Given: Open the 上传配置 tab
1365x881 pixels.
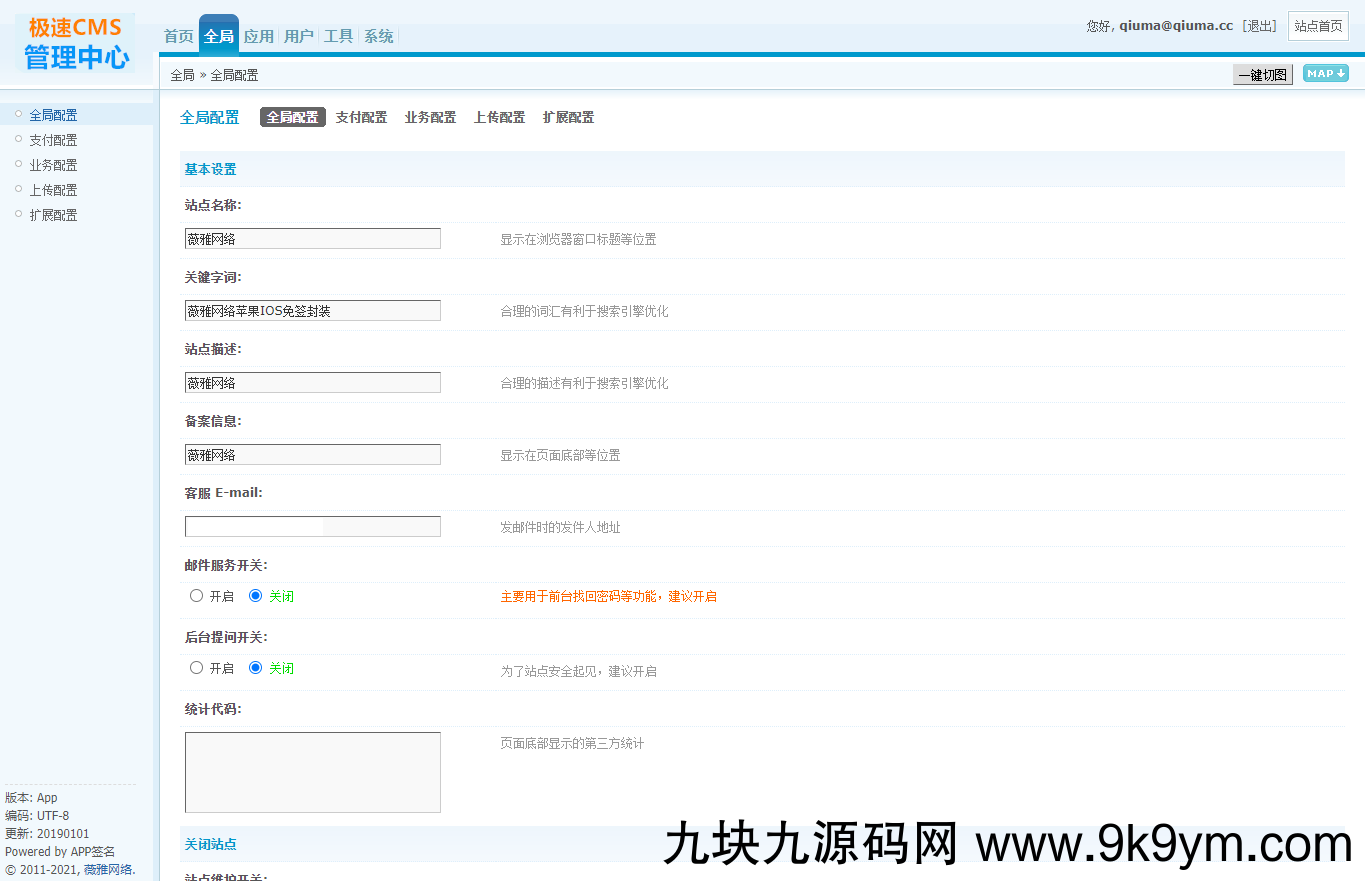Looking at the screenshot, I should pyautogui.click(x=499, y=117).
